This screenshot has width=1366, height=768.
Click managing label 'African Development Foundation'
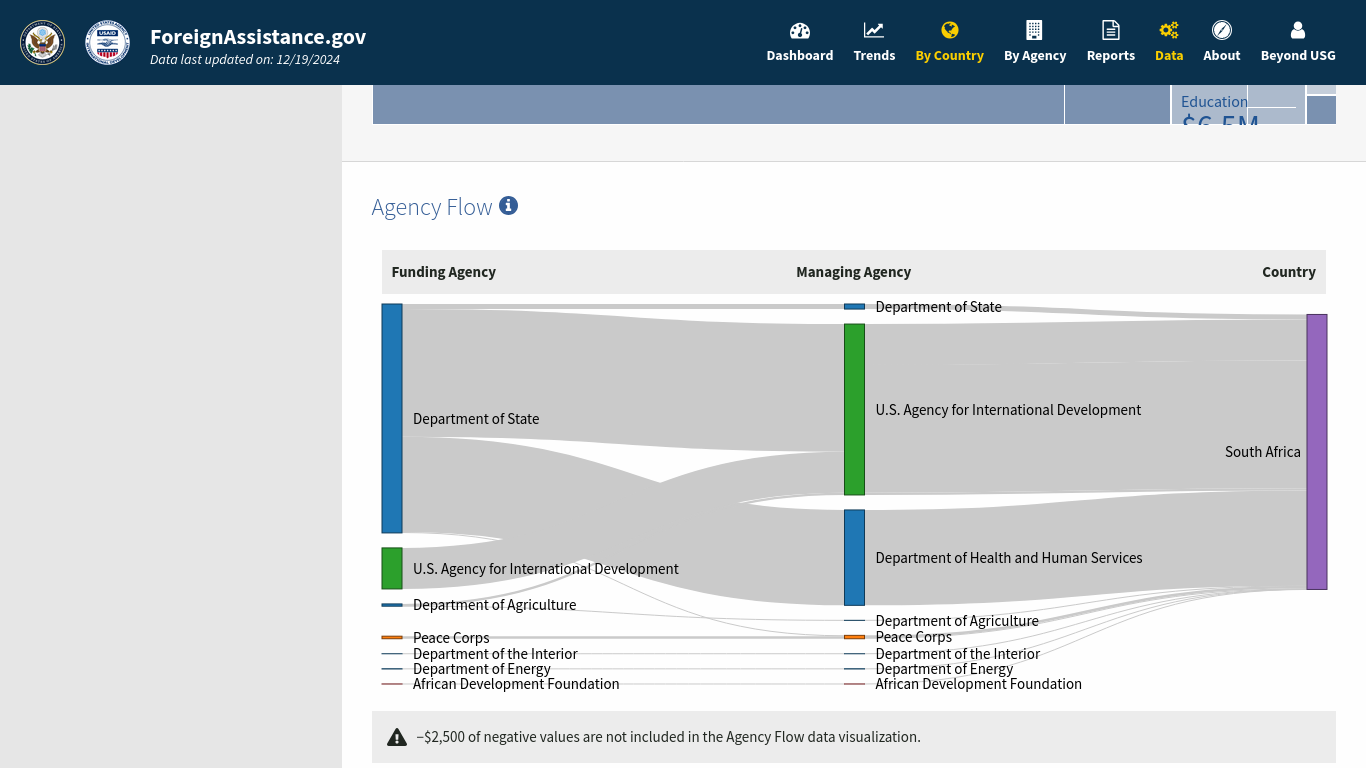tap(979, 684)
